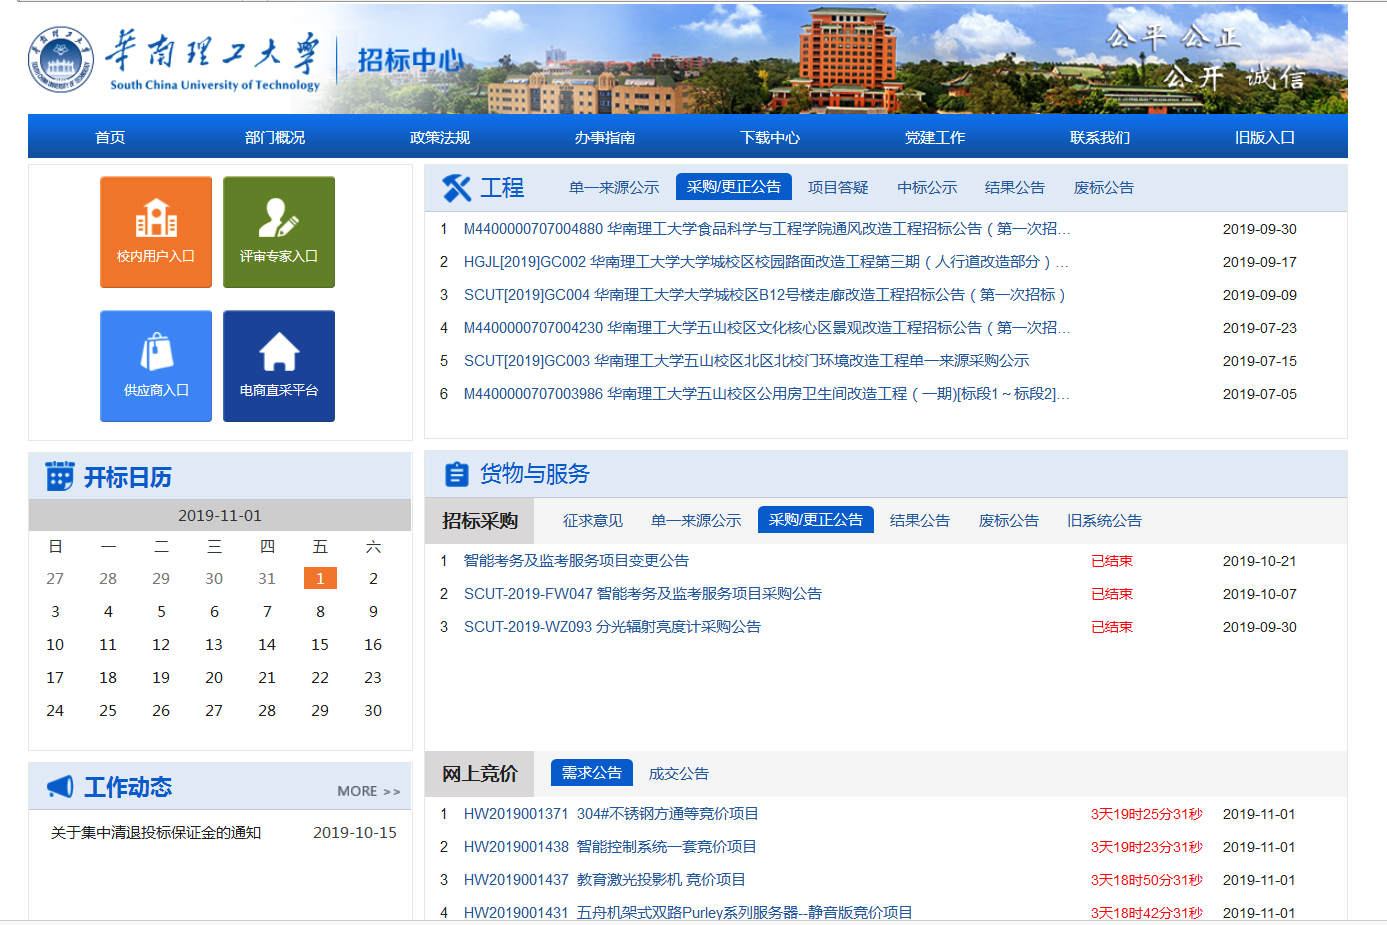Click the 工程 tools icon
Viewport: 1387px width, 925px height.
point(457,188)
